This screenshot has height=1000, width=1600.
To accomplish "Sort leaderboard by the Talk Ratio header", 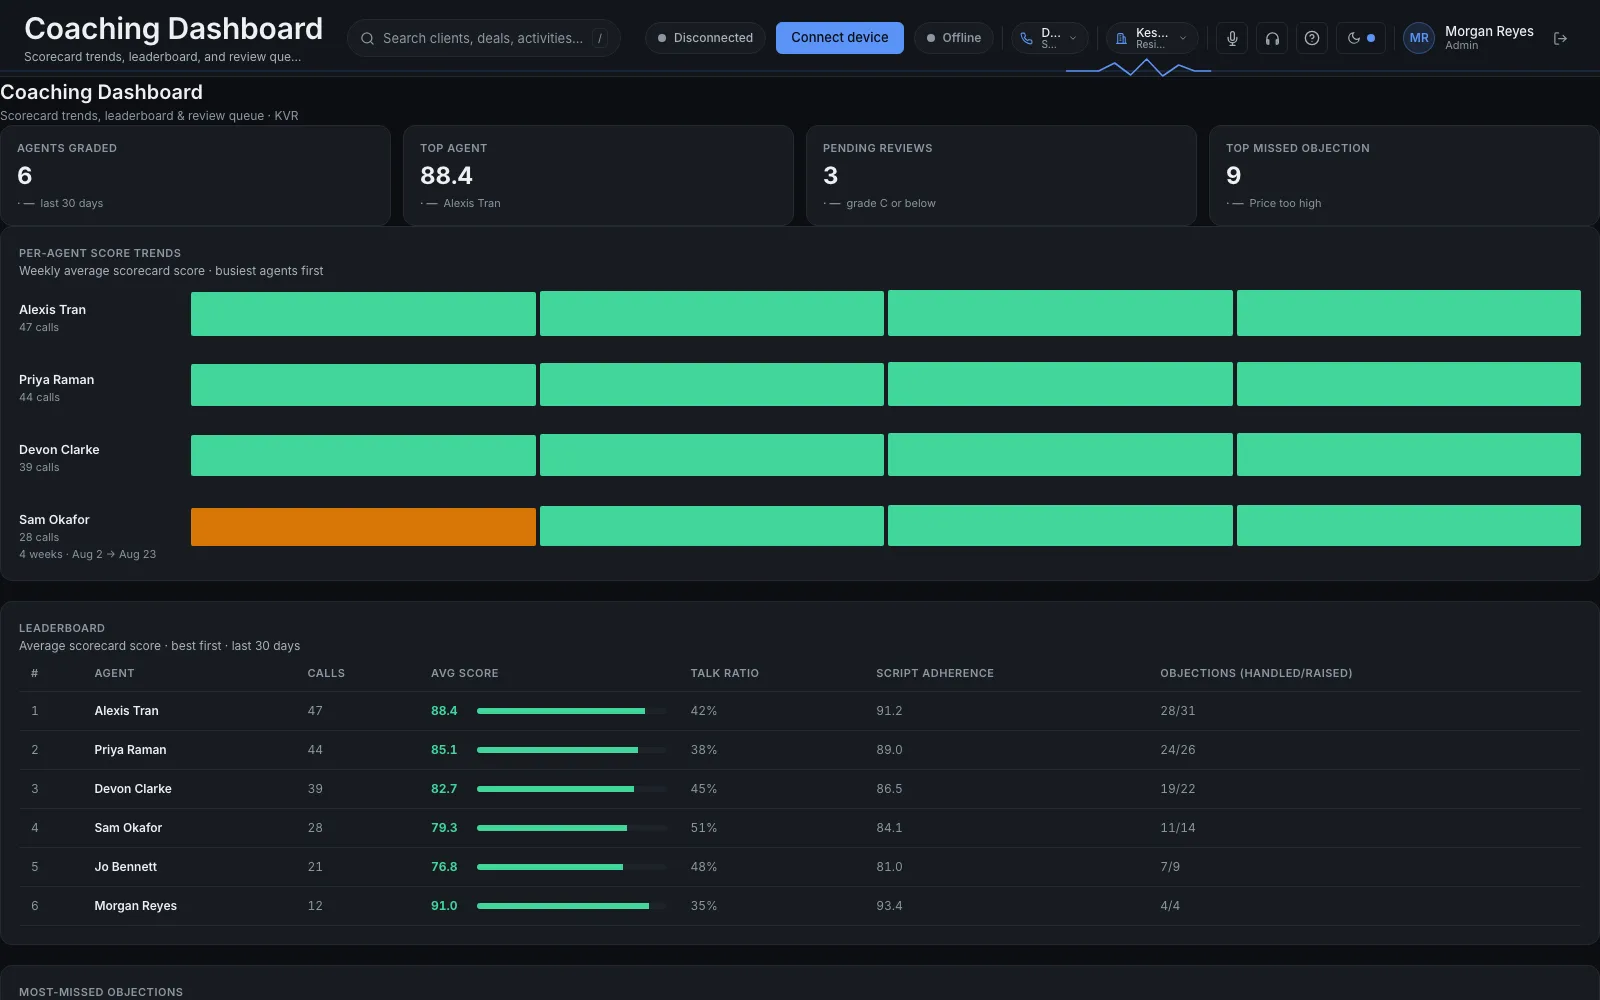I will [724, 673].
